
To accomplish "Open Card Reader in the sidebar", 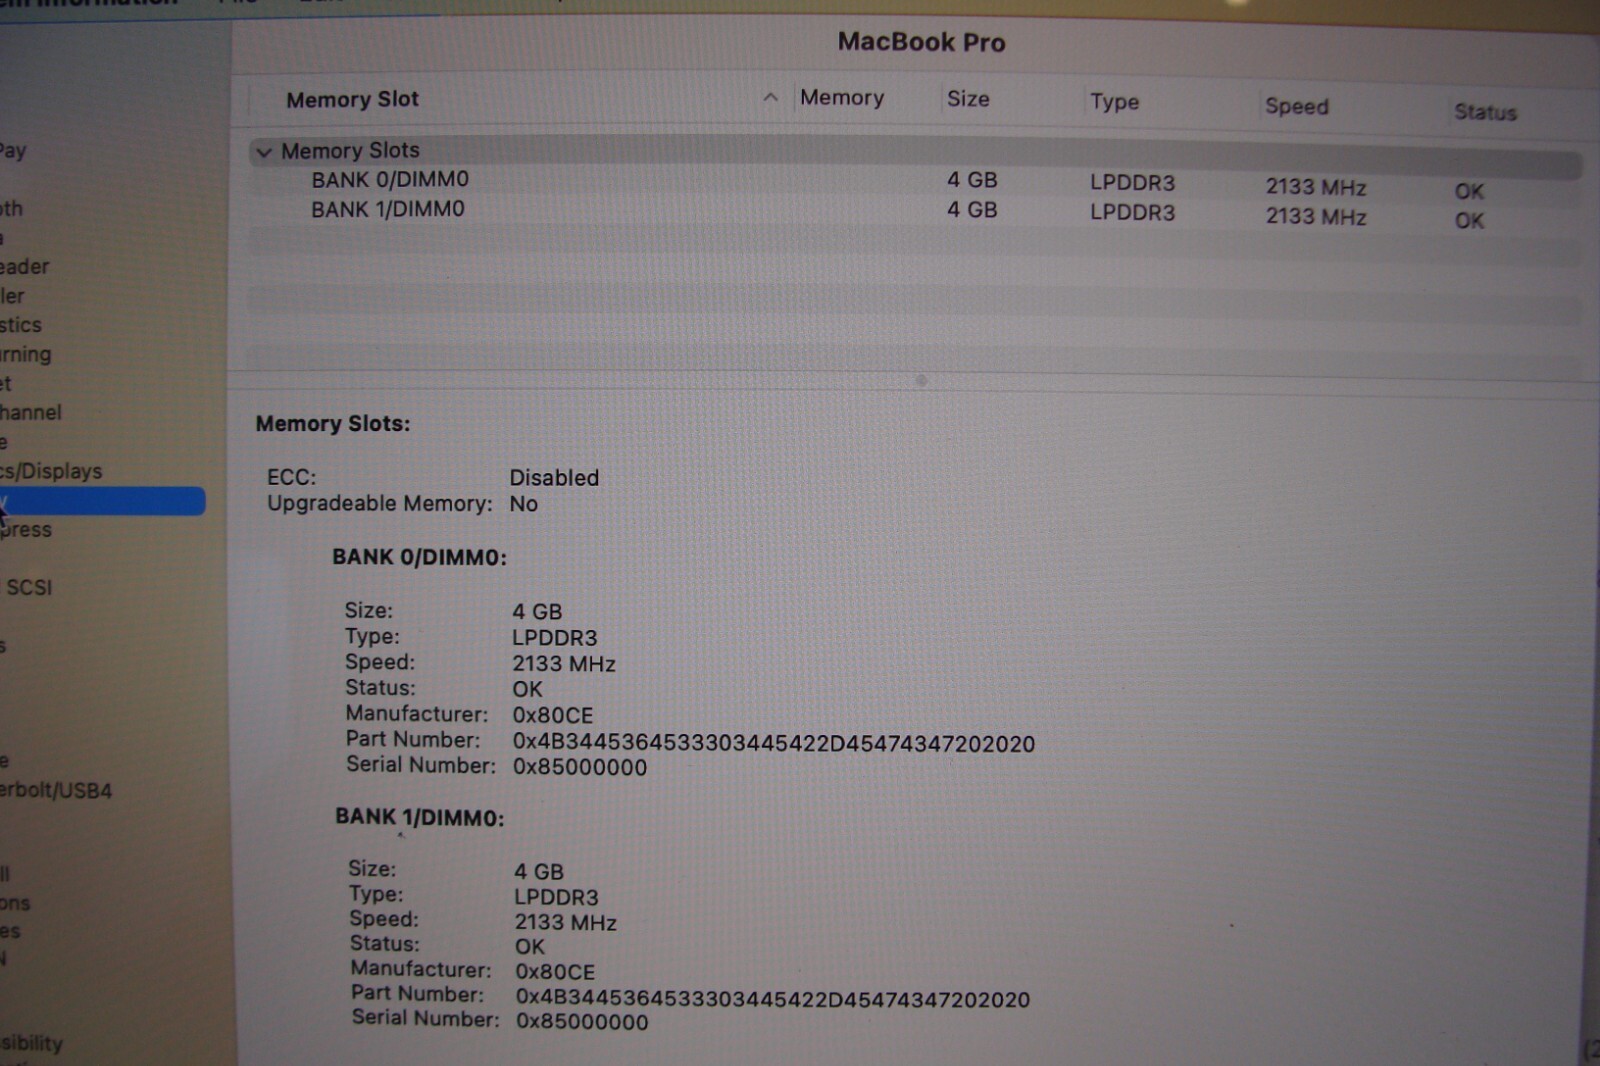I will [25, 267].
